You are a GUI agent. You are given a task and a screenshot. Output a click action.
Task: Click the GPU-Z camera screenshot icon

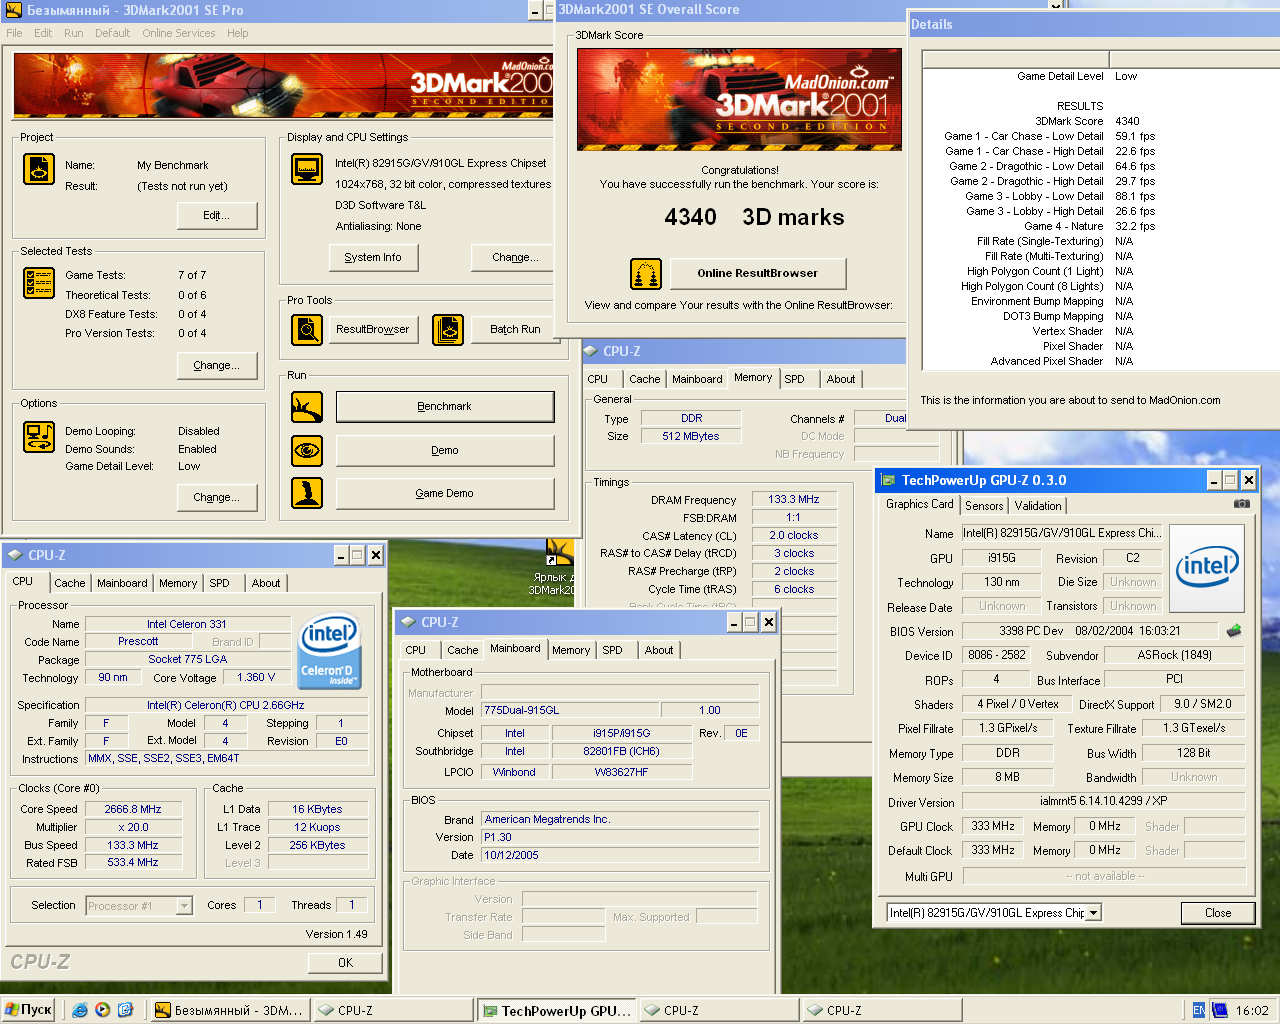tap(1241, 504)
